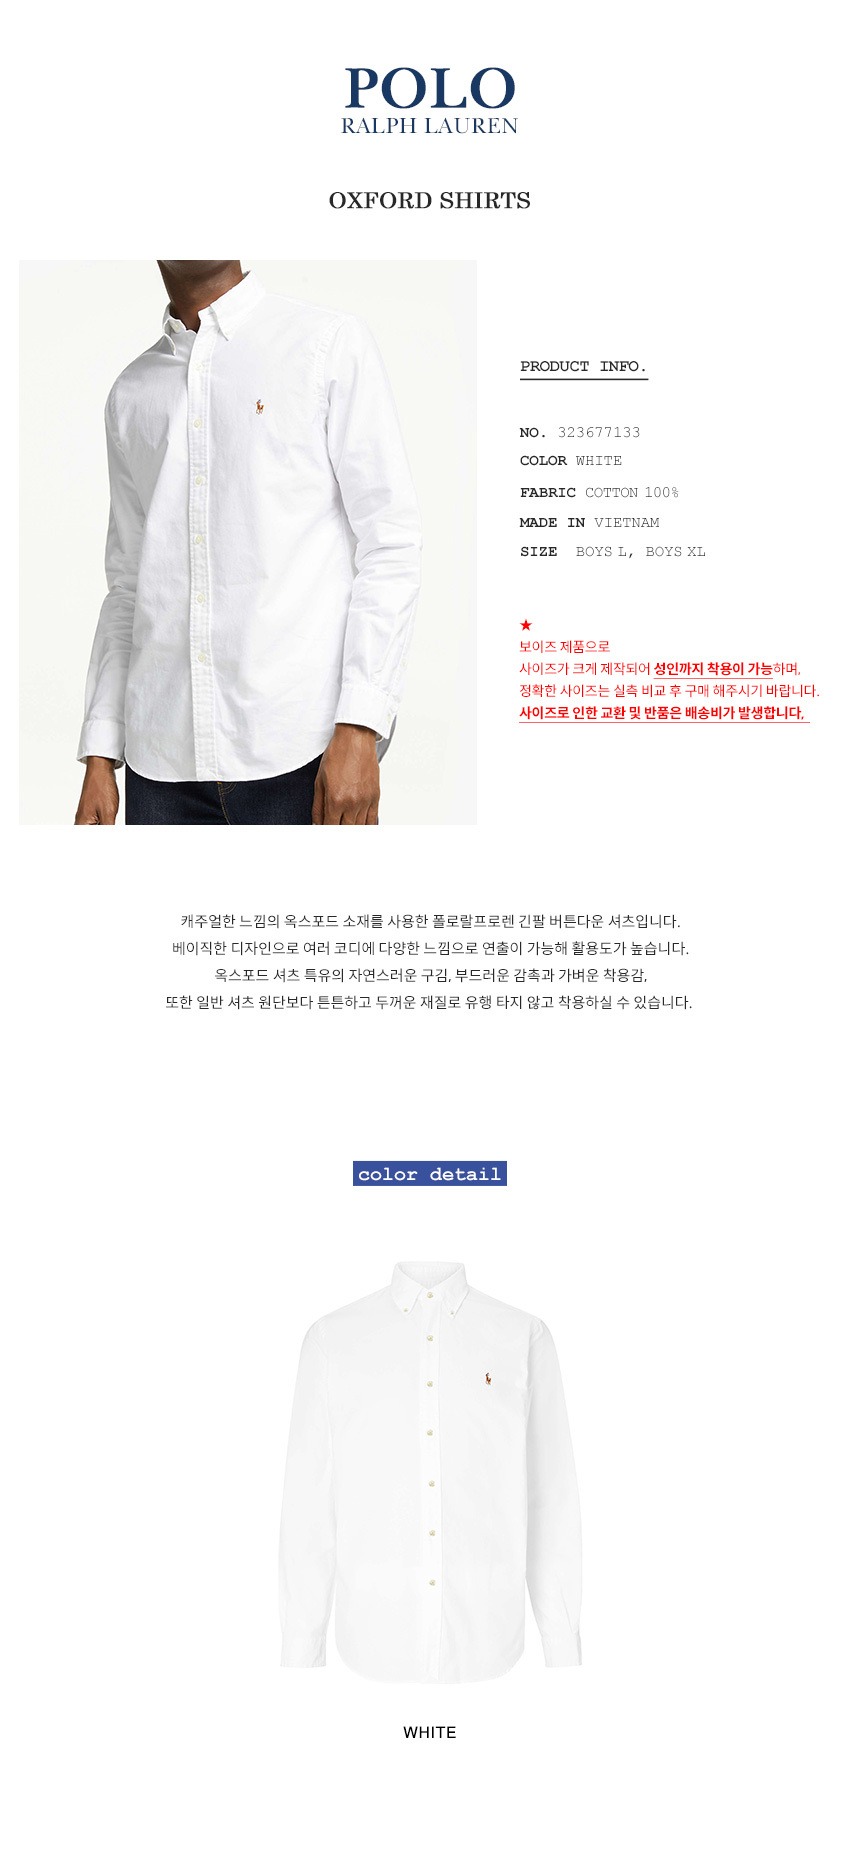The height and width of the screenshot is (1862, 860).
Task: Click the last line of Korean description
Action: (429, 1002)
